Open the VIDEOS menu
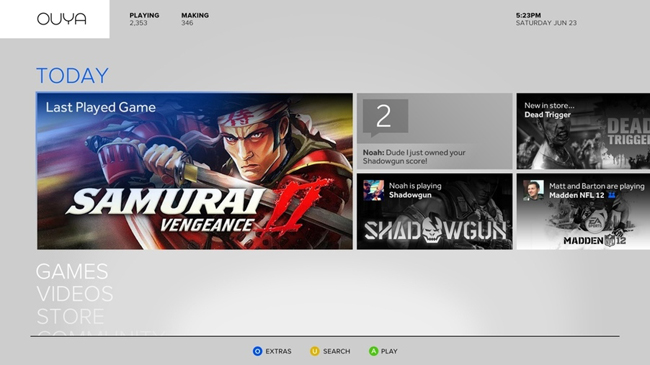This screenshot has height=365, width=650. (x=75, y=294)
